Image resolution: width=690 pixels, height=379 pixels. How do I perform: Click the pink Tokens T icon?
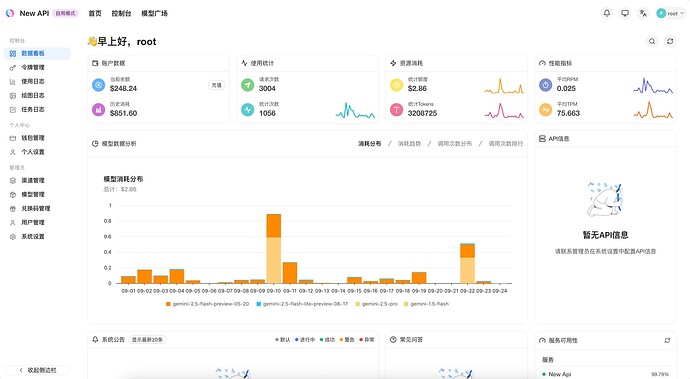point(396,109)
